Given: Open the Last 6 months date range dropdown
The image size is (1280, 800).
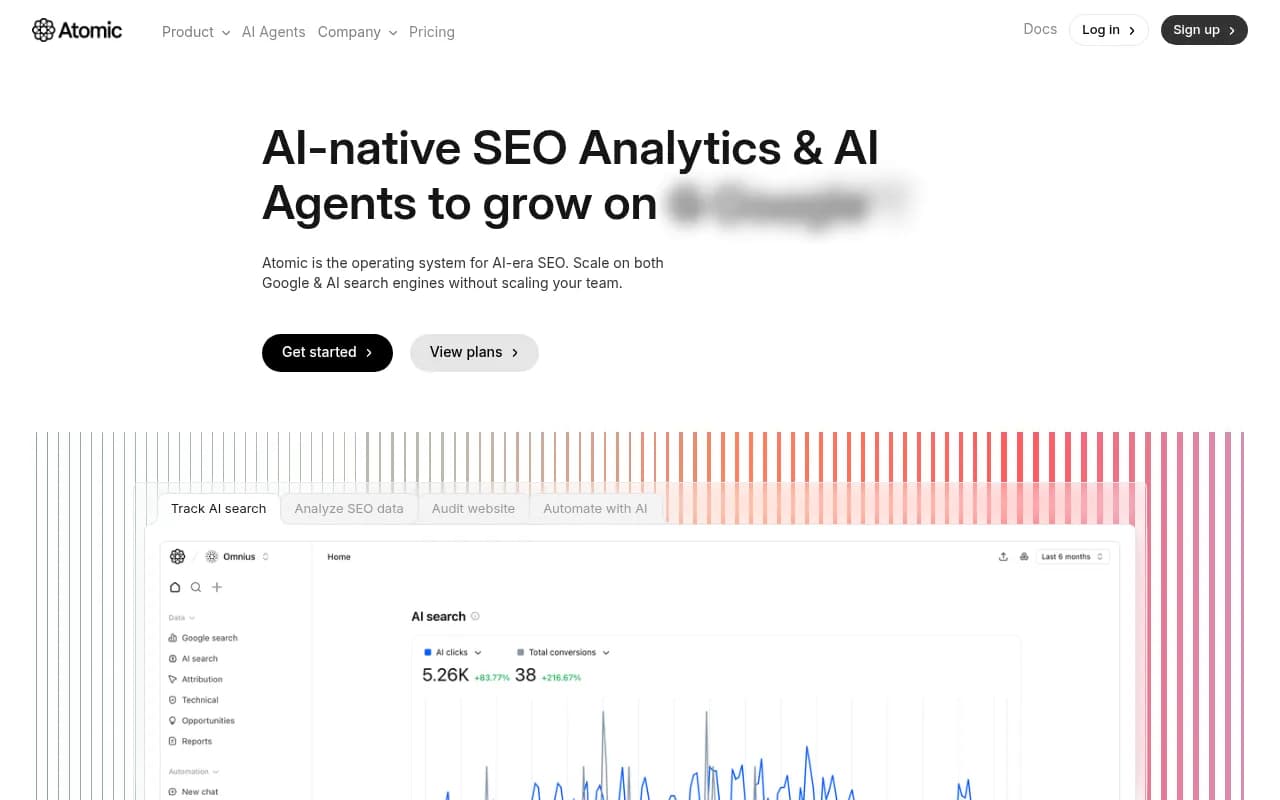Looking at the screenshot, I should click(x=1070, y=556).
